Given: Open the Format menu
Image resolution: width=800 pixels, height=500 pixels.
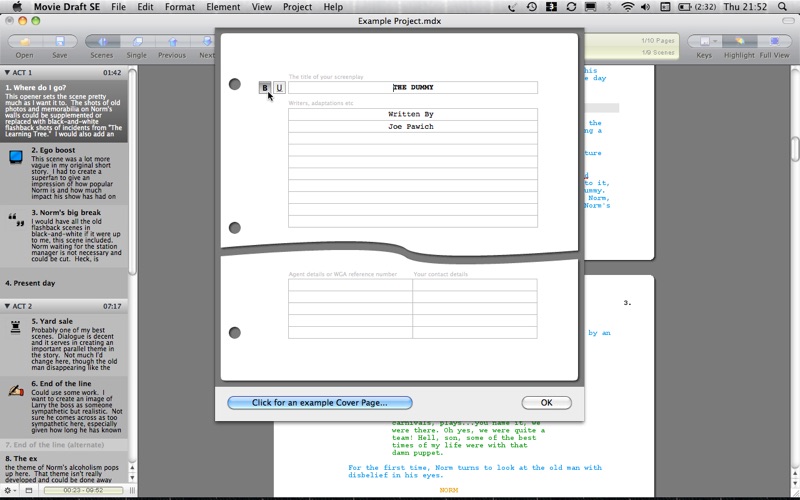Looking at the screenshot, I should click(180, 7).
